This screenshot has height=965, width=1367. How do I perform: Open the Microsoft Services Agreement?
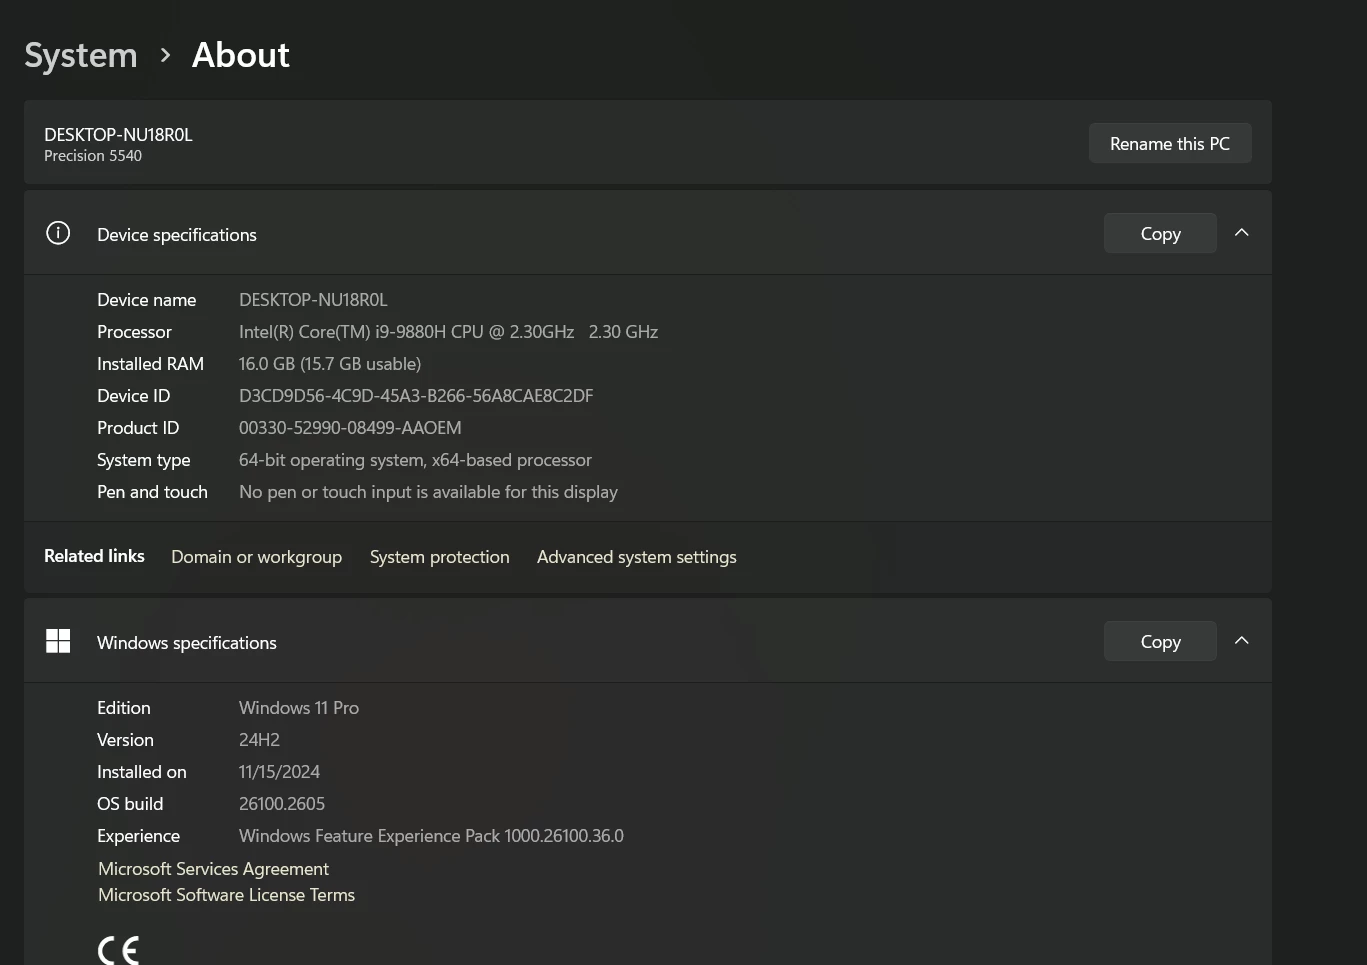(213, 869)
